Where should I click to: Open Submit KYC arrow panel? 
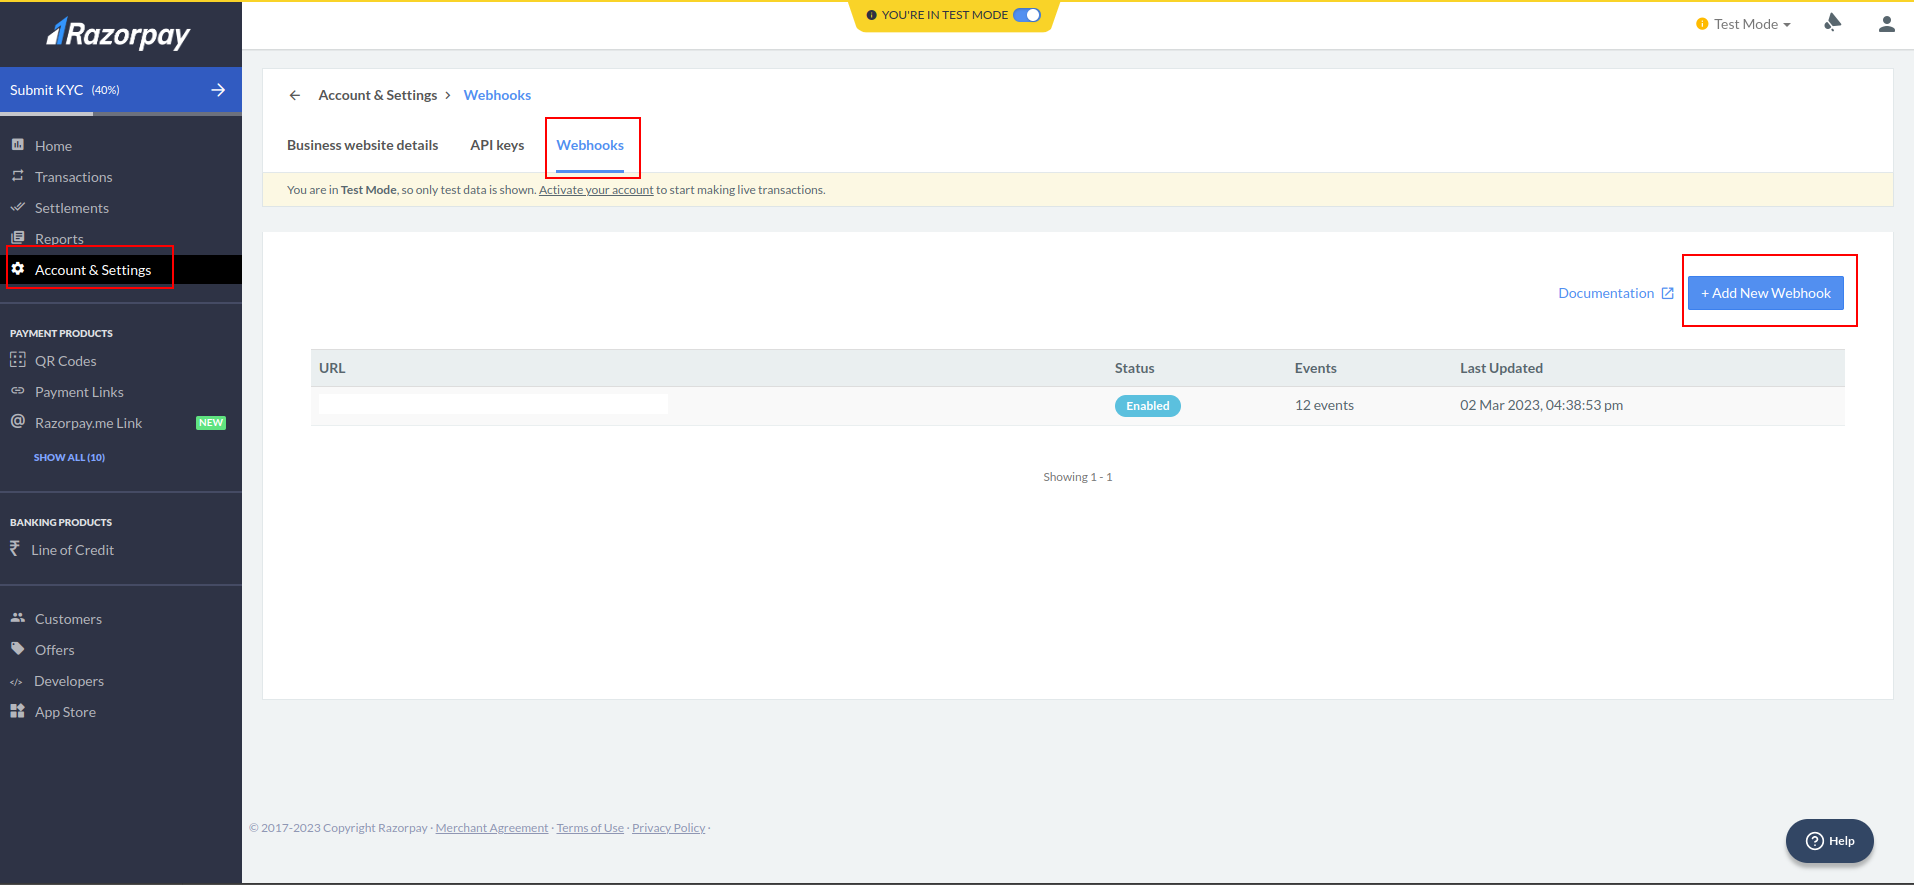[x=218, y=90]
